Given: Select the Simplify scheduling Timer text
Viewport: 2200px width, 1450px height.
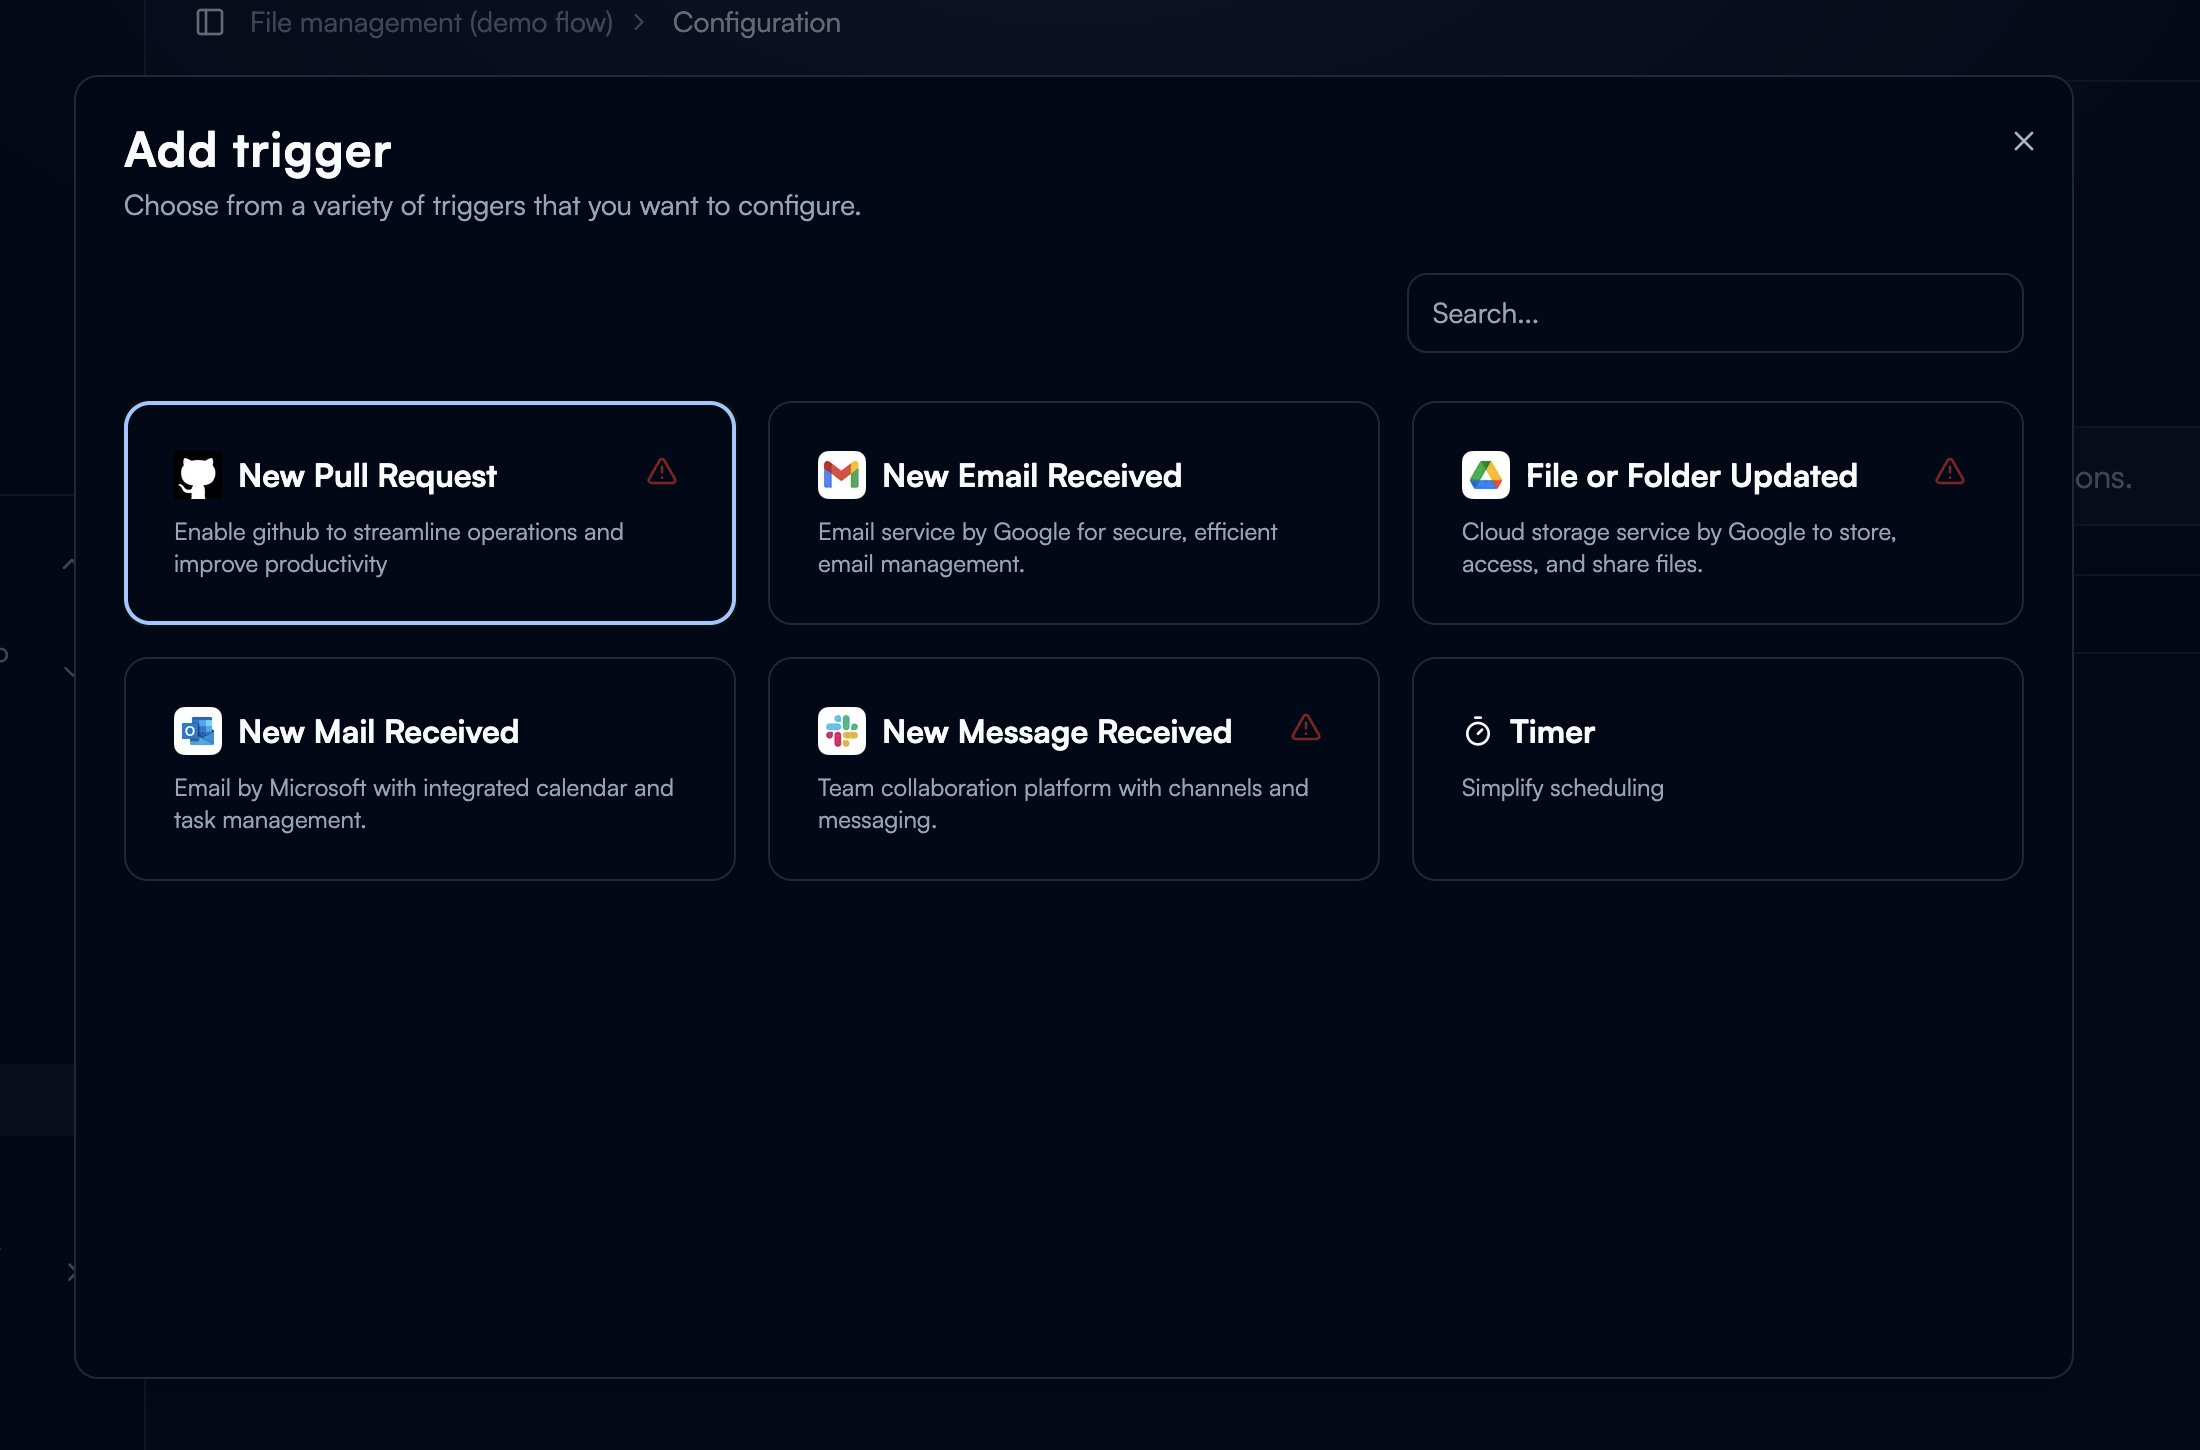Looking at the screenshot, I should tap(1562, 788).
